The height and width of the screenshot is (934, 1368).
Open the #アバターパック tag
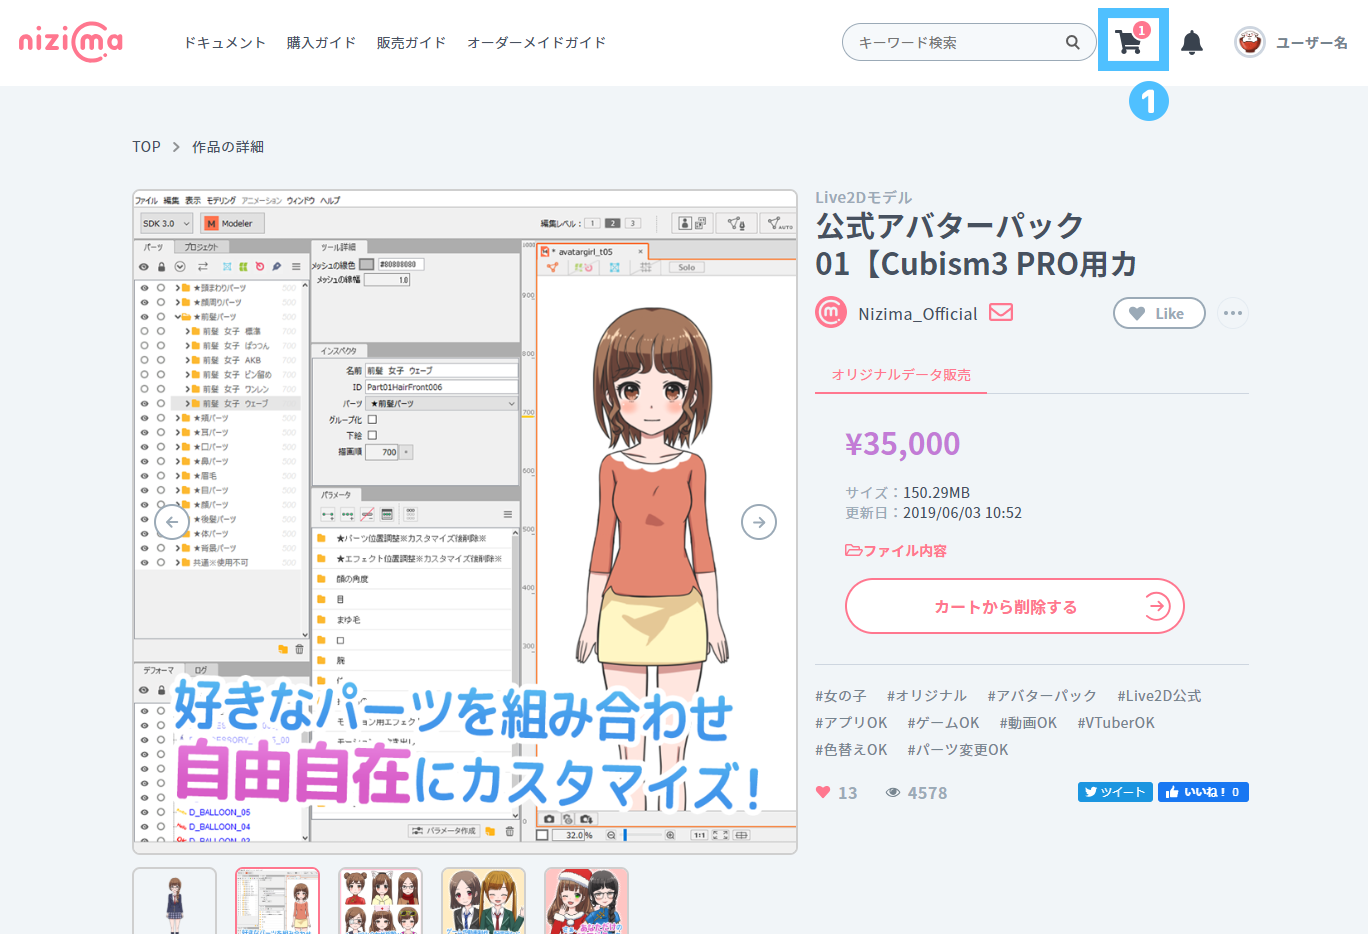click(x=1042, y=696)
